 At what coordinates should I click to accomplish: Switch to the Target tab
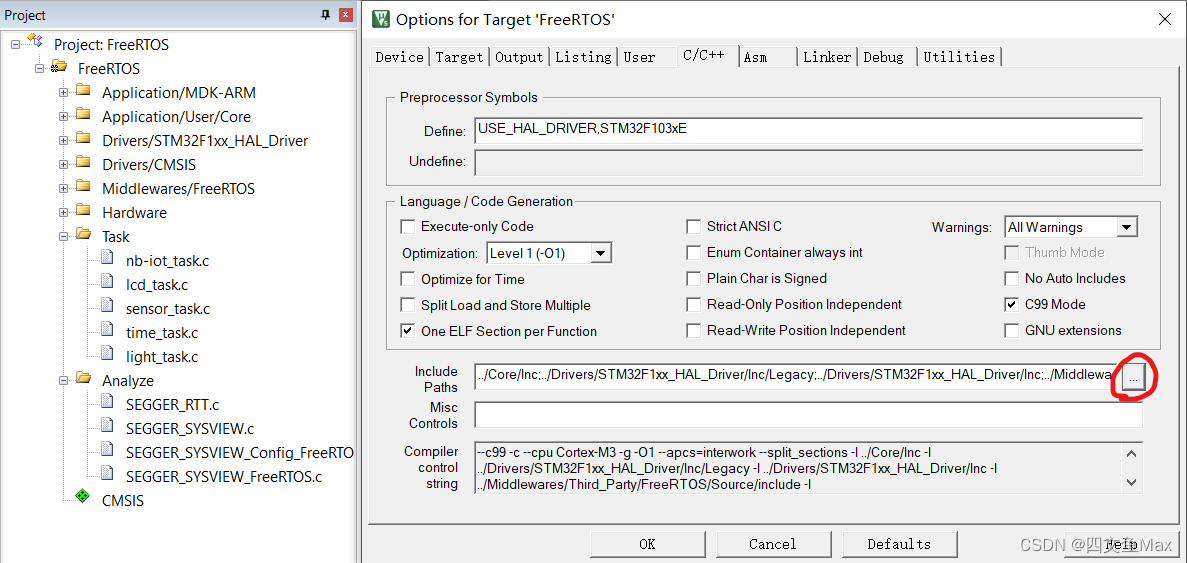459,57
